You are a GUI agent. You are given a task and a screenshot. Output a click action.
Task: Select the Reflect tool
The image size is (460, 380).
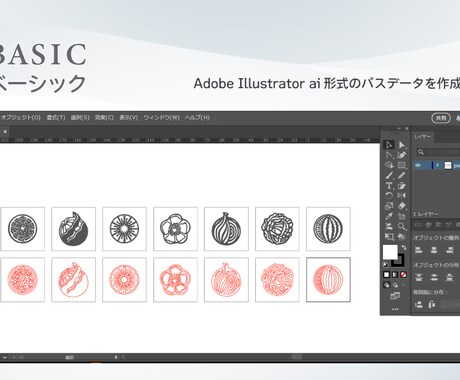click(x=402, y=196)
